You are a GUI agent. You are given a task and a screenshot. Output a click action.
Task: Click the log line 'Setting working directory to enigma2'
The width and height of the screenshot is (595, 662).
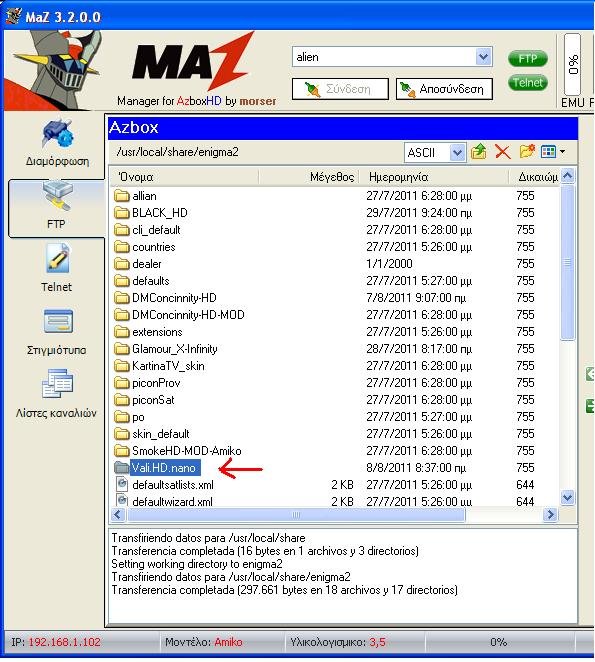(x=197, y=564)
